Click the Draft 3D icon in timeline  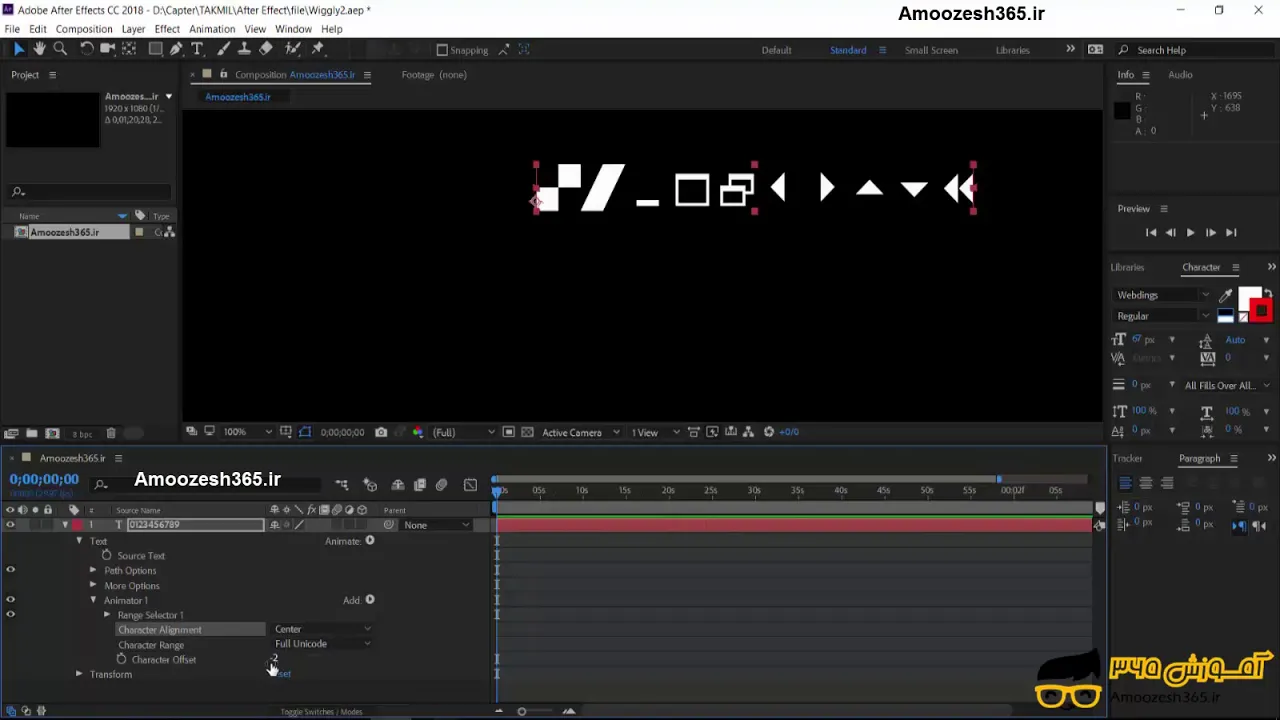coord(370,485)
